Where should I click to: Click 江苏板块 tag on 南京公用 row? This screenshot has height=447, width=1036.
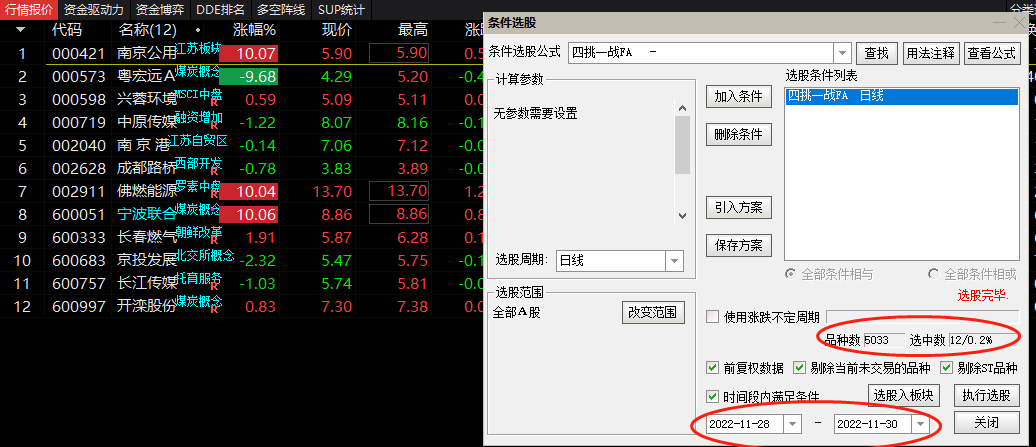coord(198,48)
